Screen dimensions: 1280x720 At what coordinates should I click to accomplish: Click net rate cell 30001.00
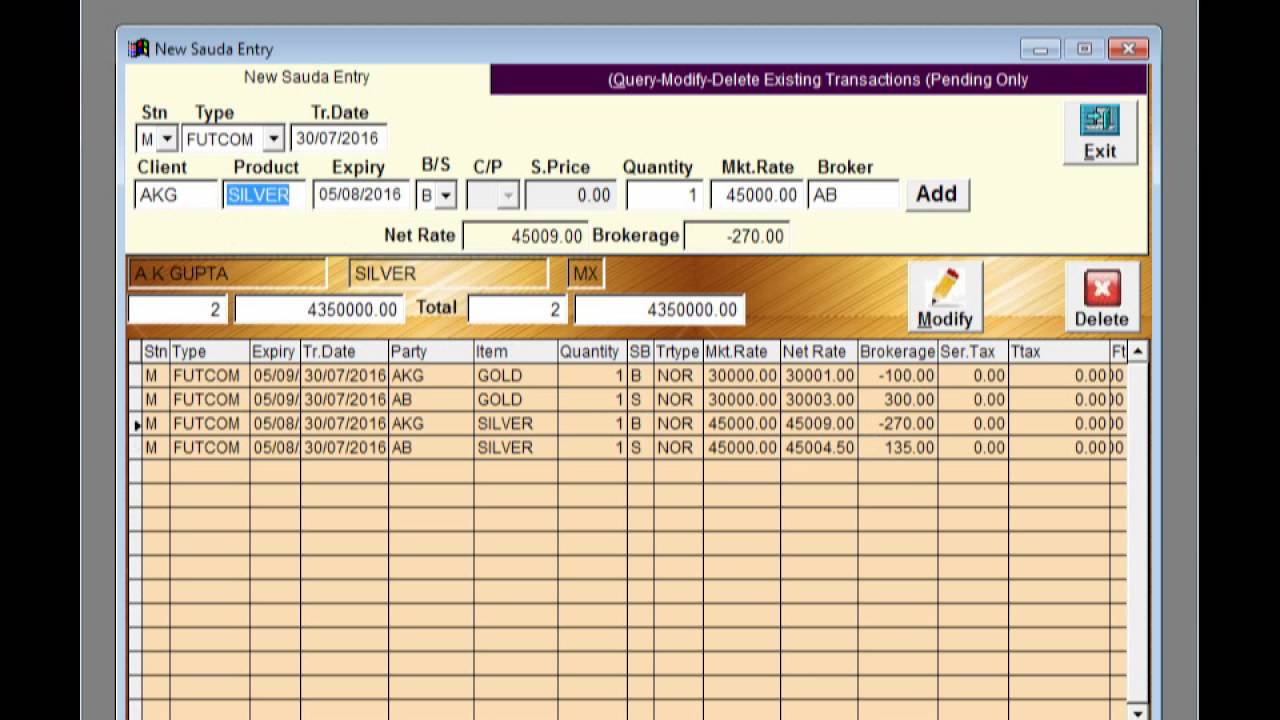pyautogui.click(x=819, y=376)
